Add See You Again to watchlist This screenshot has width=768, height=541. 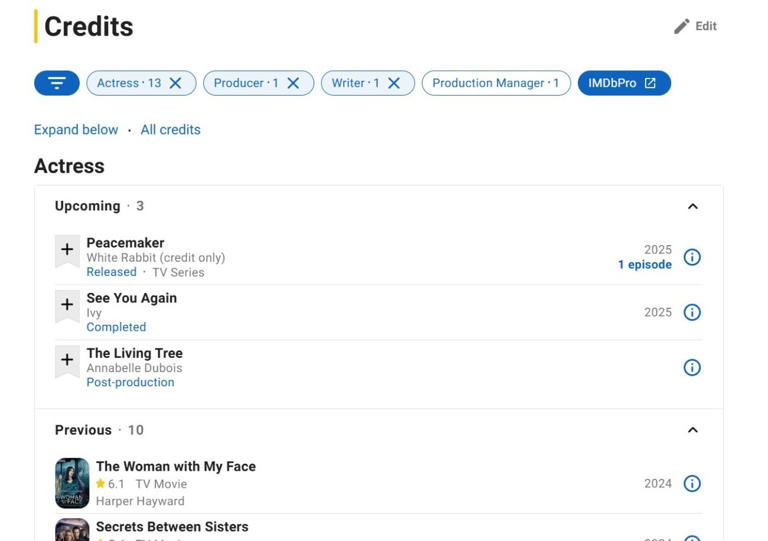67,305
